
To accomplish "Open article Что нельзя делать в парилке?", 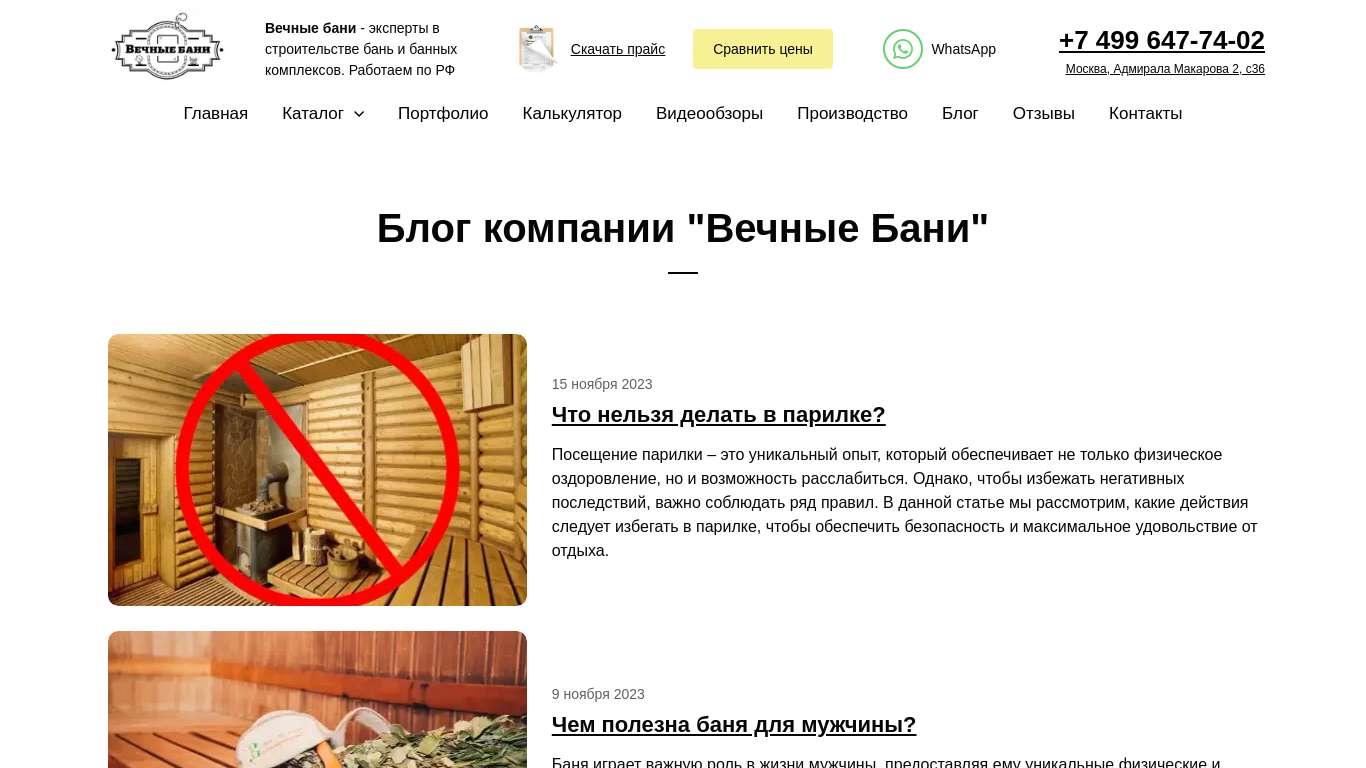I will [719, 414].
